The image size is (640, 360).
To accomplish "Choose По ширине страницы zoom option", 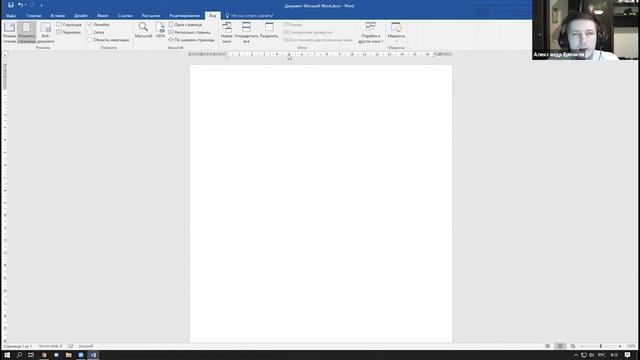I will 191,40.
